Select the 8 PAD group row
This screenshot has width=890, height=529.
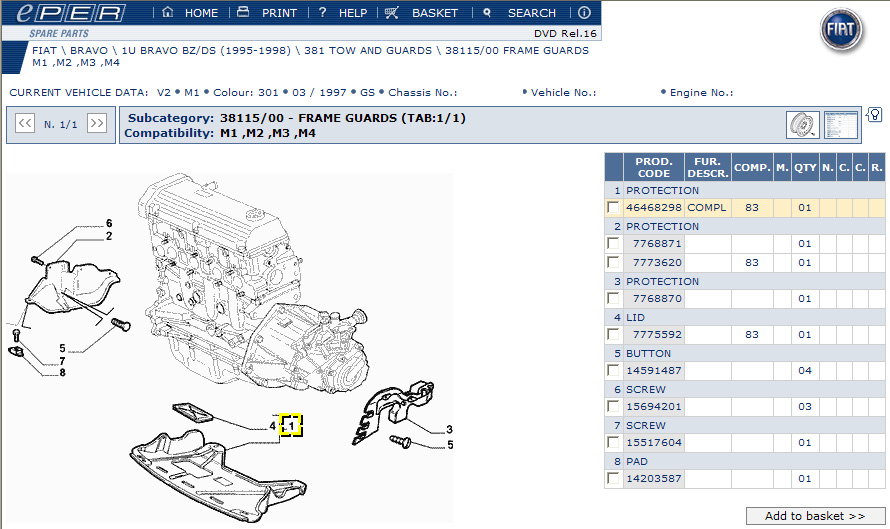pyautogui.click(x=745, y=461)
